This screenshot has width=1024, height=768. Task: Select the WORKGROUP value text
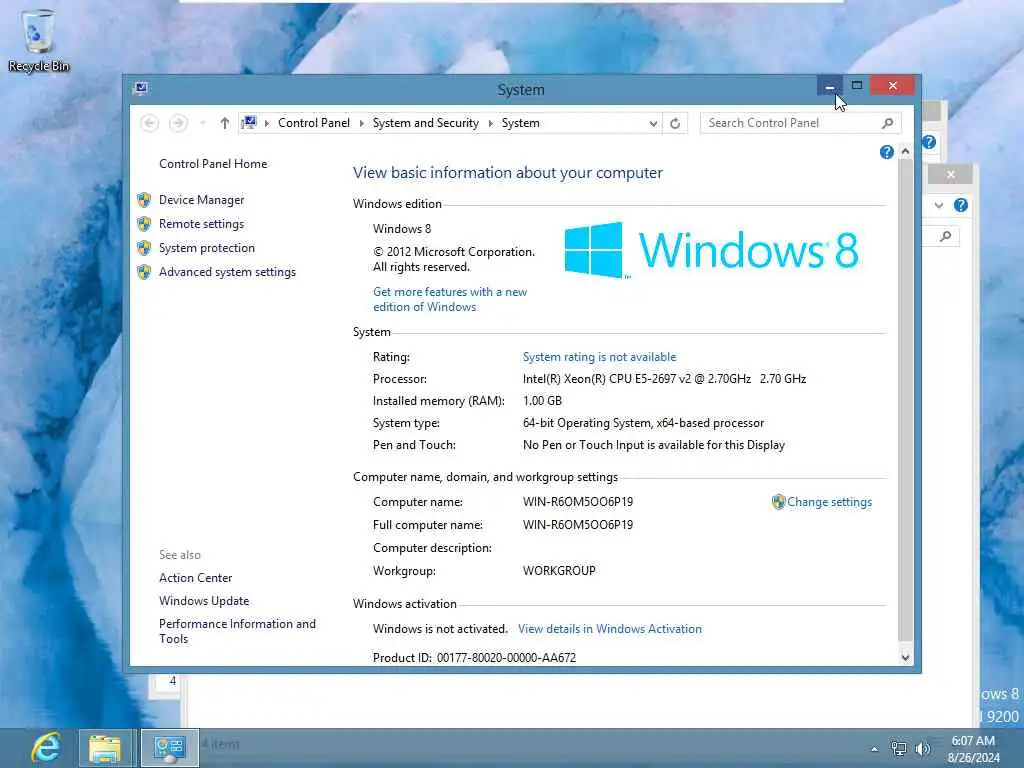[559, 571]
